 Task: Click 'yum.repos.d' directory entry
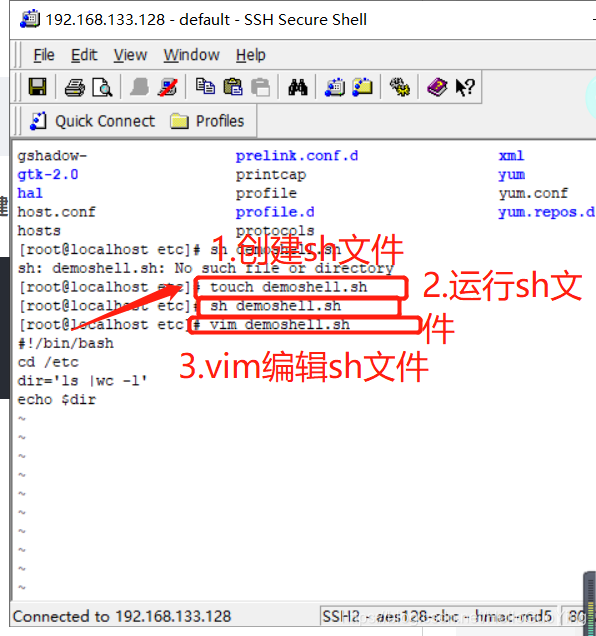[547, 212]
